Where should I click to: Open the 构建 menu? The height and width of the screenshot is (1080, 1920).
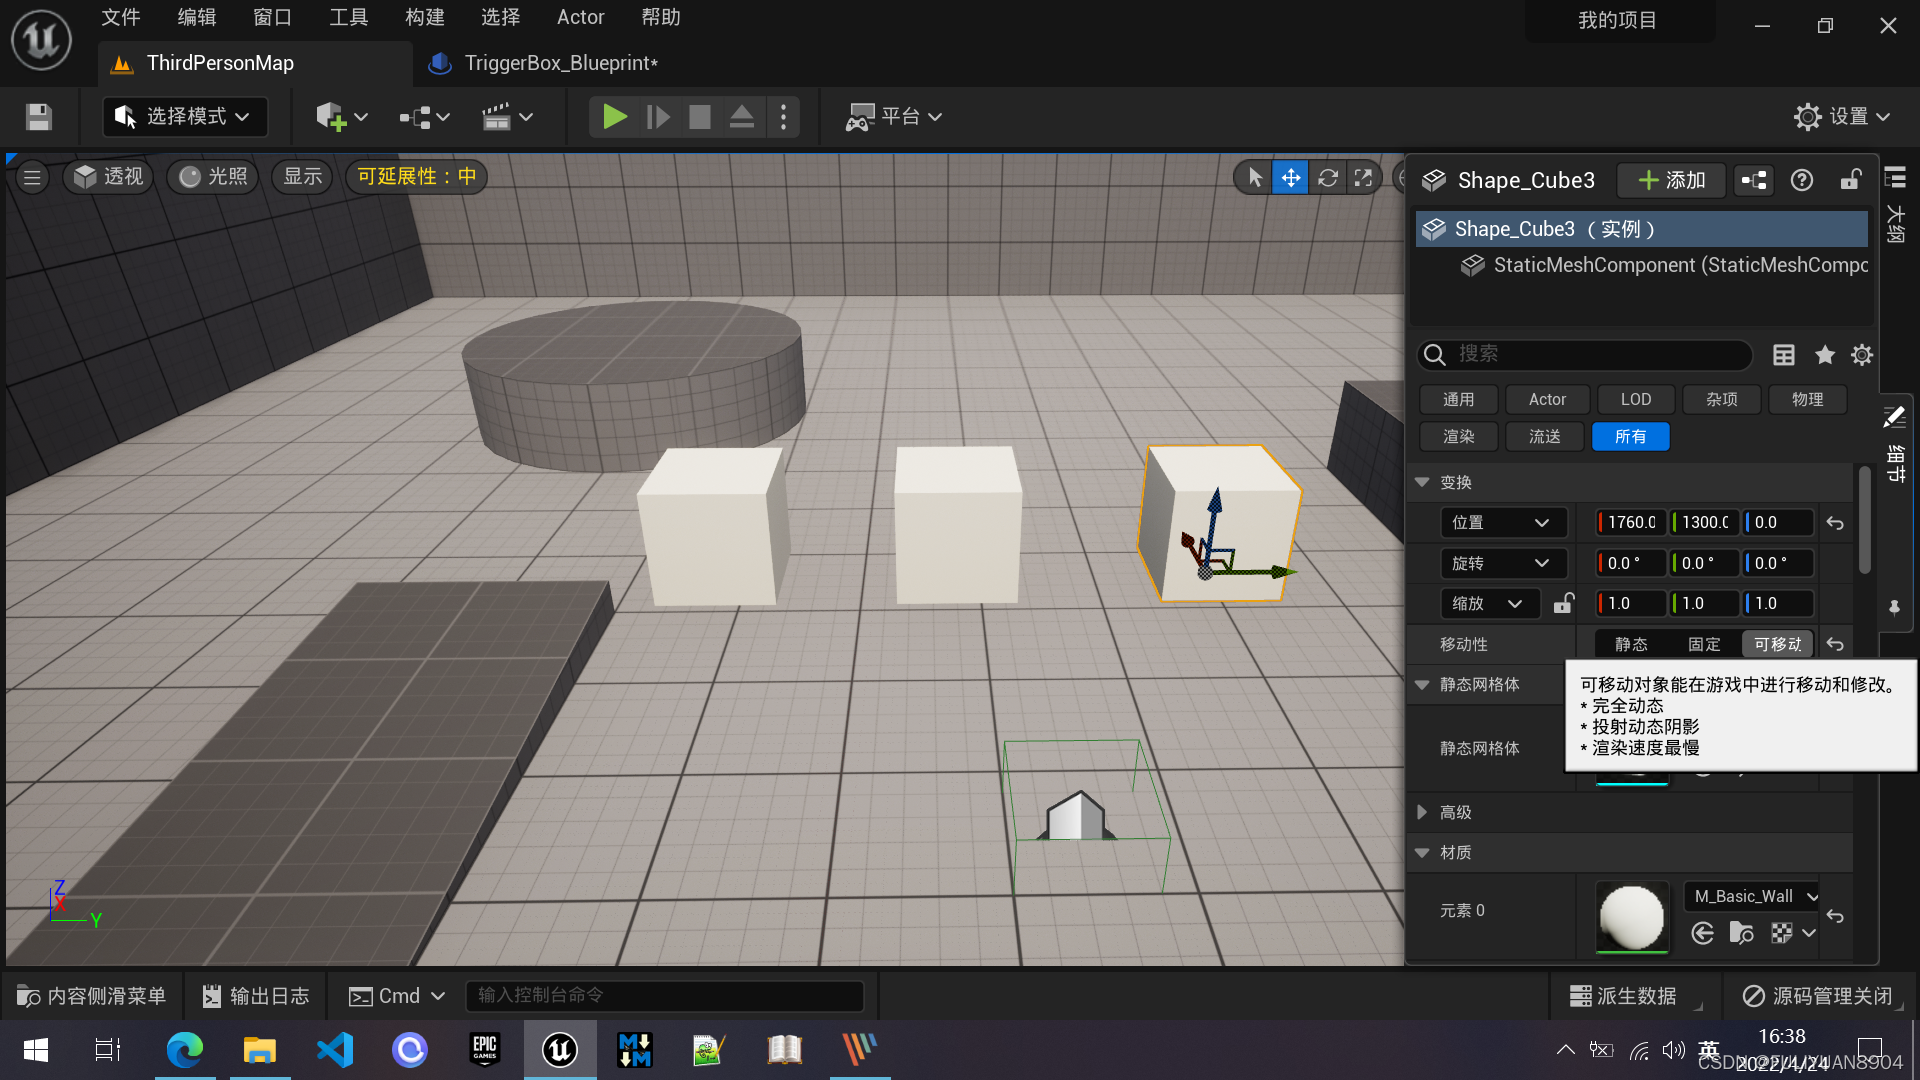tap(424, 17)
